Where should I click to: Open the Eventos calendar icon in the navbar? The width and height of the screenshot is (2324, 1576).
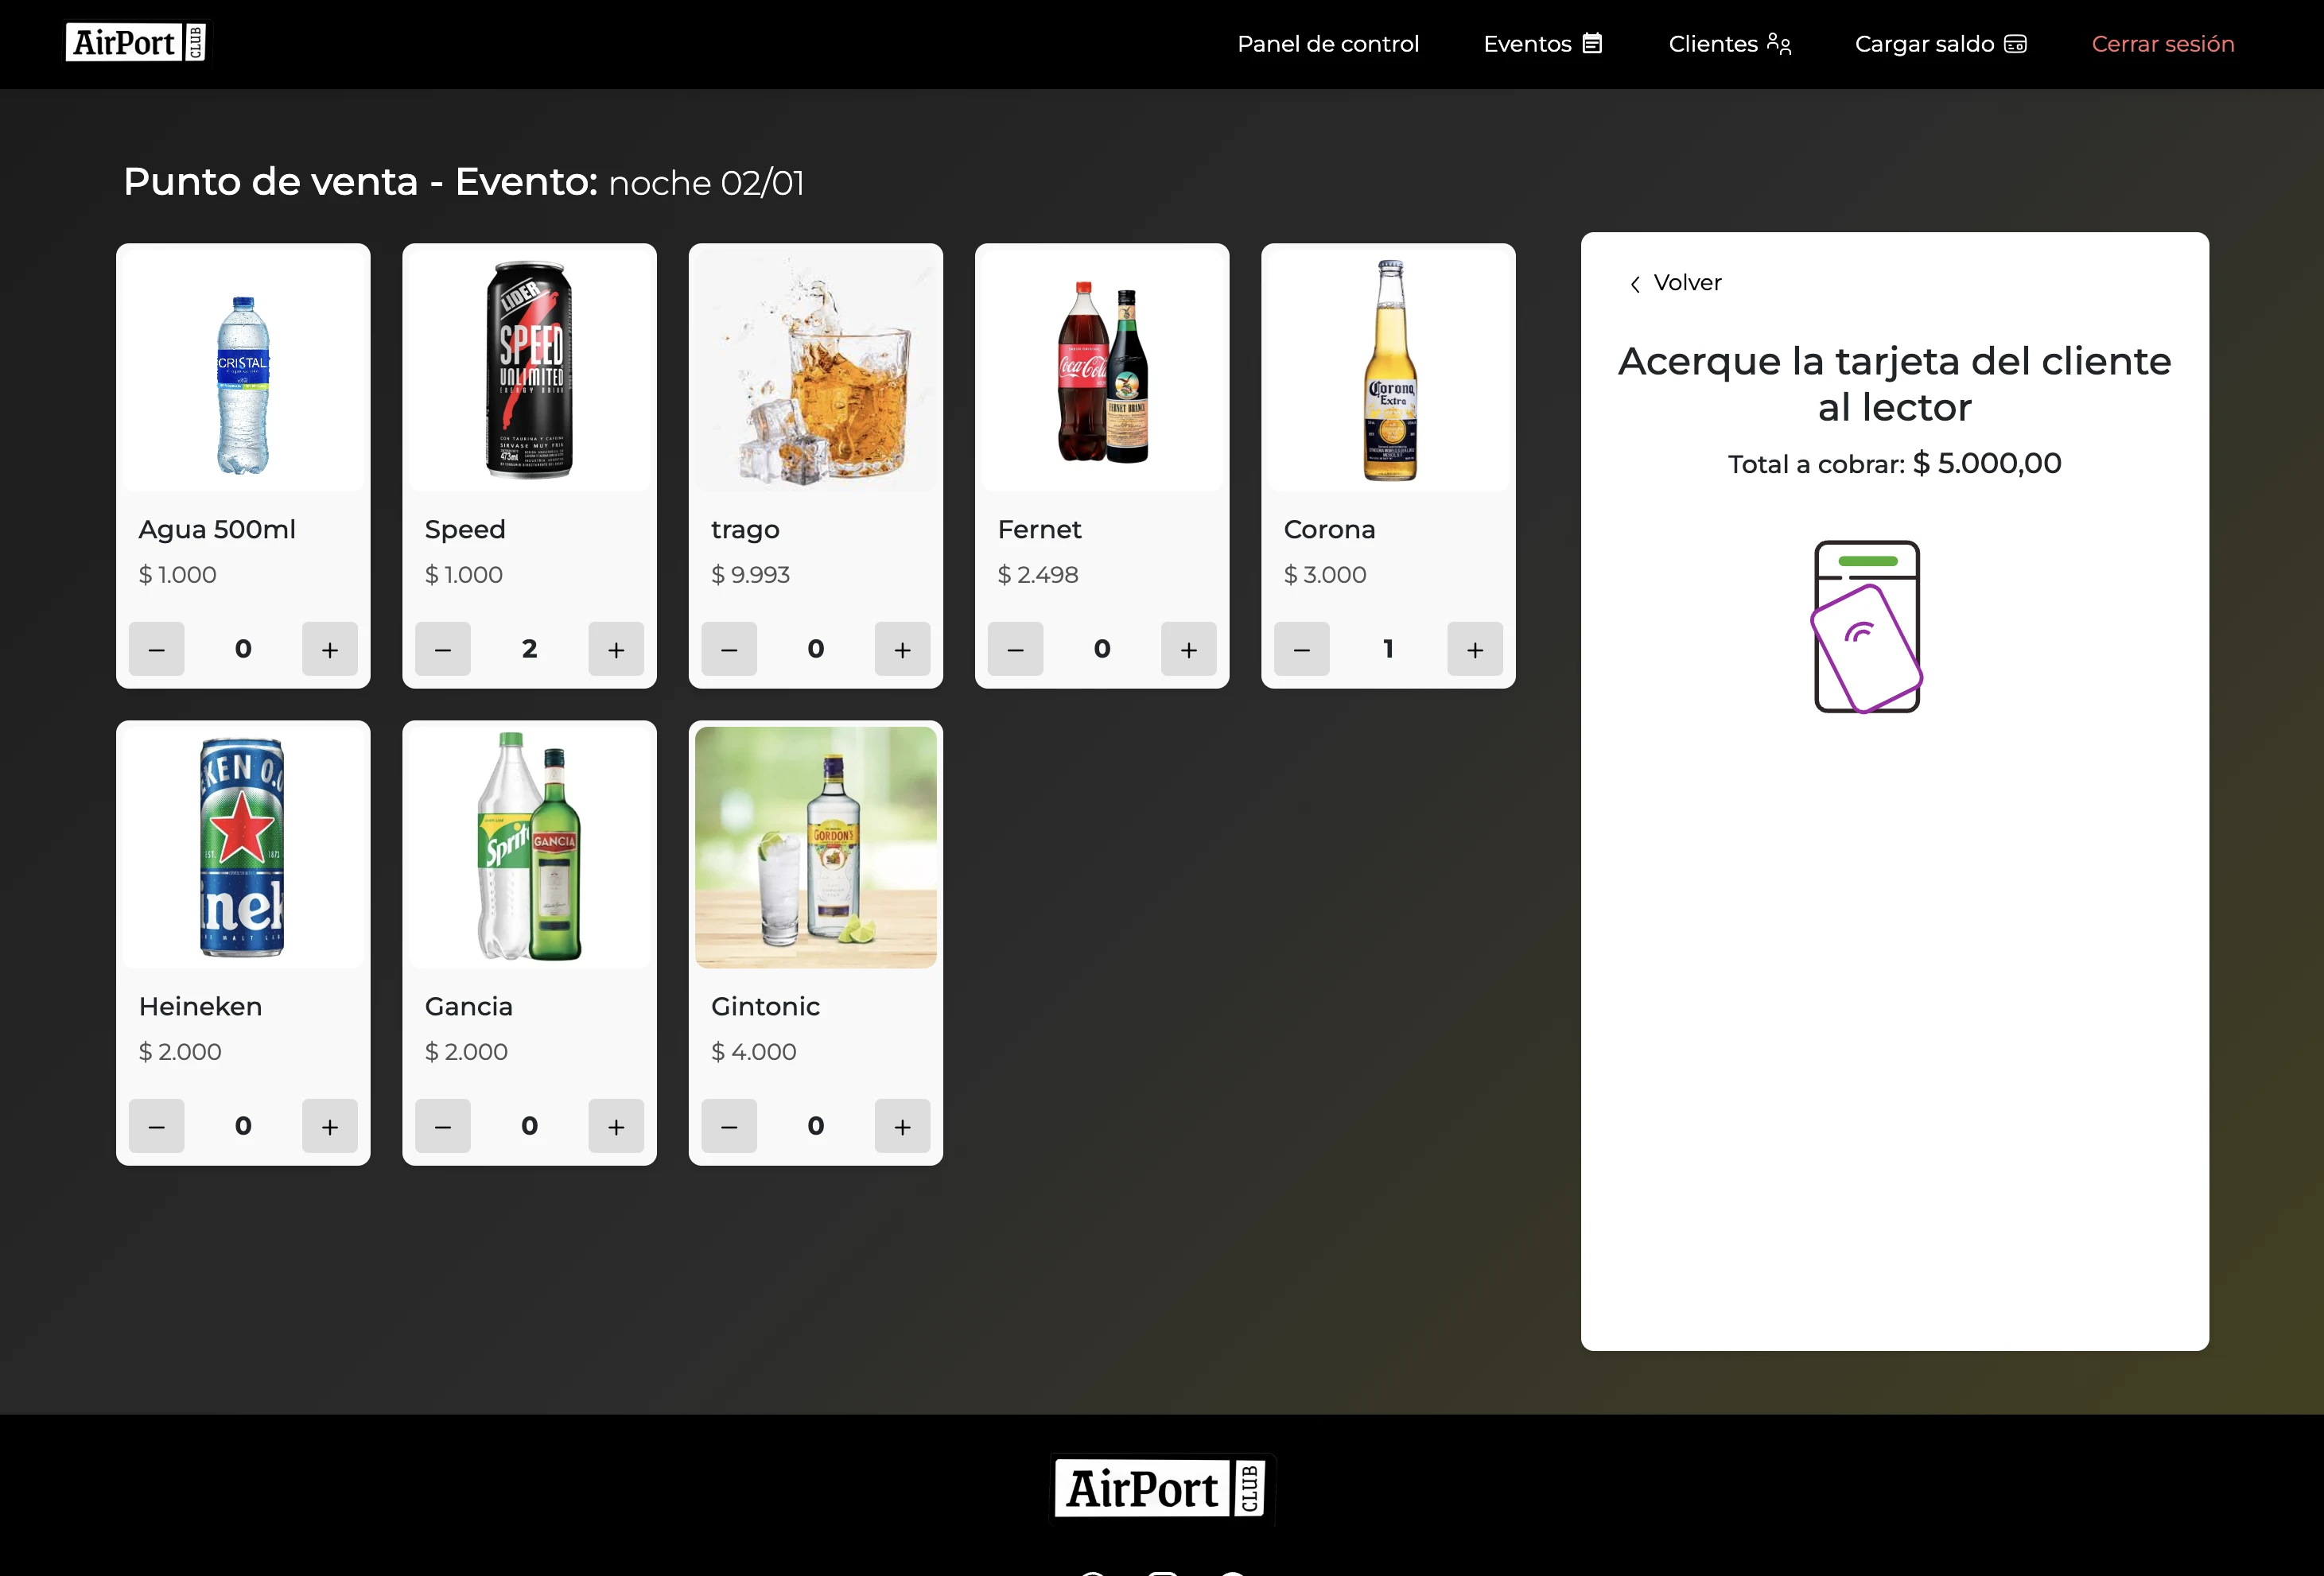click(1590, 43)
